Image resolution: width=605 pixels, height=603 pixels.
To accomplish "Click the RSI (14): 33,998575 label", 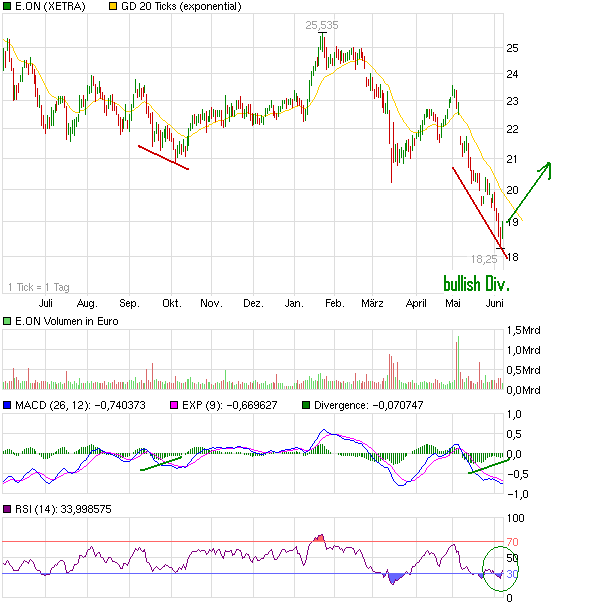I will pos(63,510).
